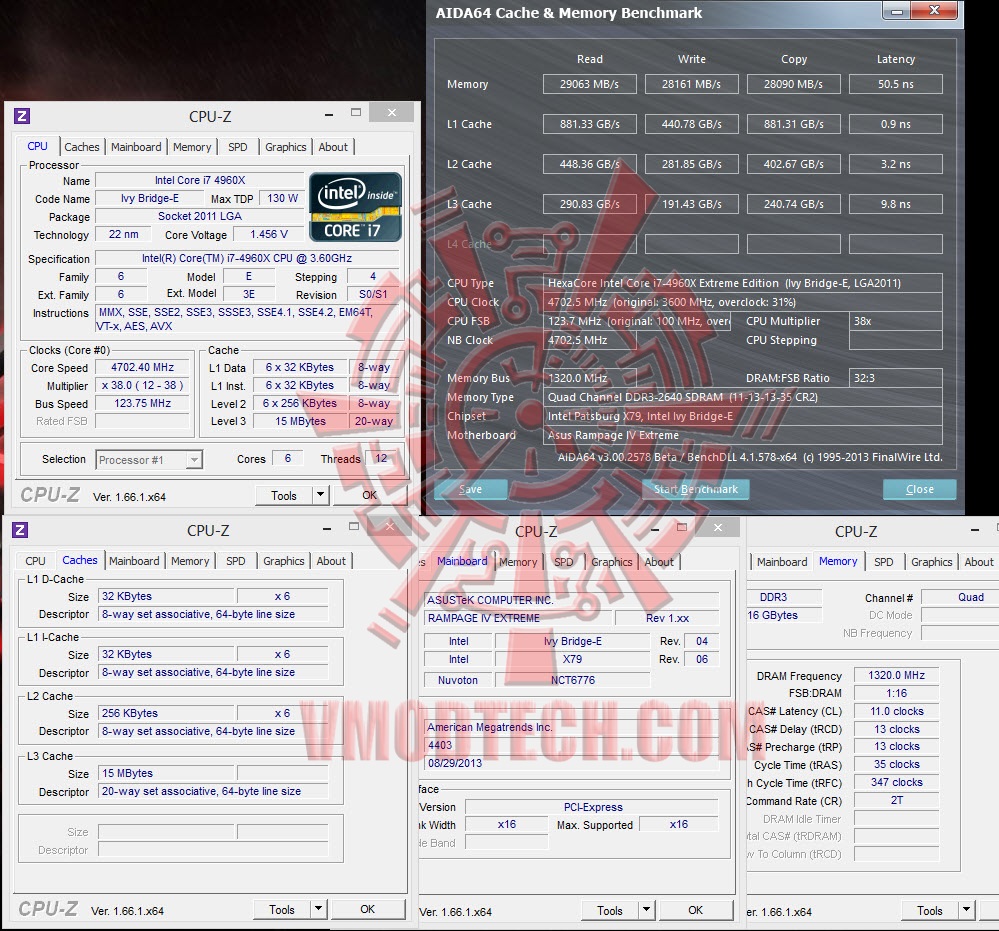The height and width of the screenshot is (931, 999).
Task: Click the Core Speed 4702.40 MHz value
Action: (x=142, y=367)
